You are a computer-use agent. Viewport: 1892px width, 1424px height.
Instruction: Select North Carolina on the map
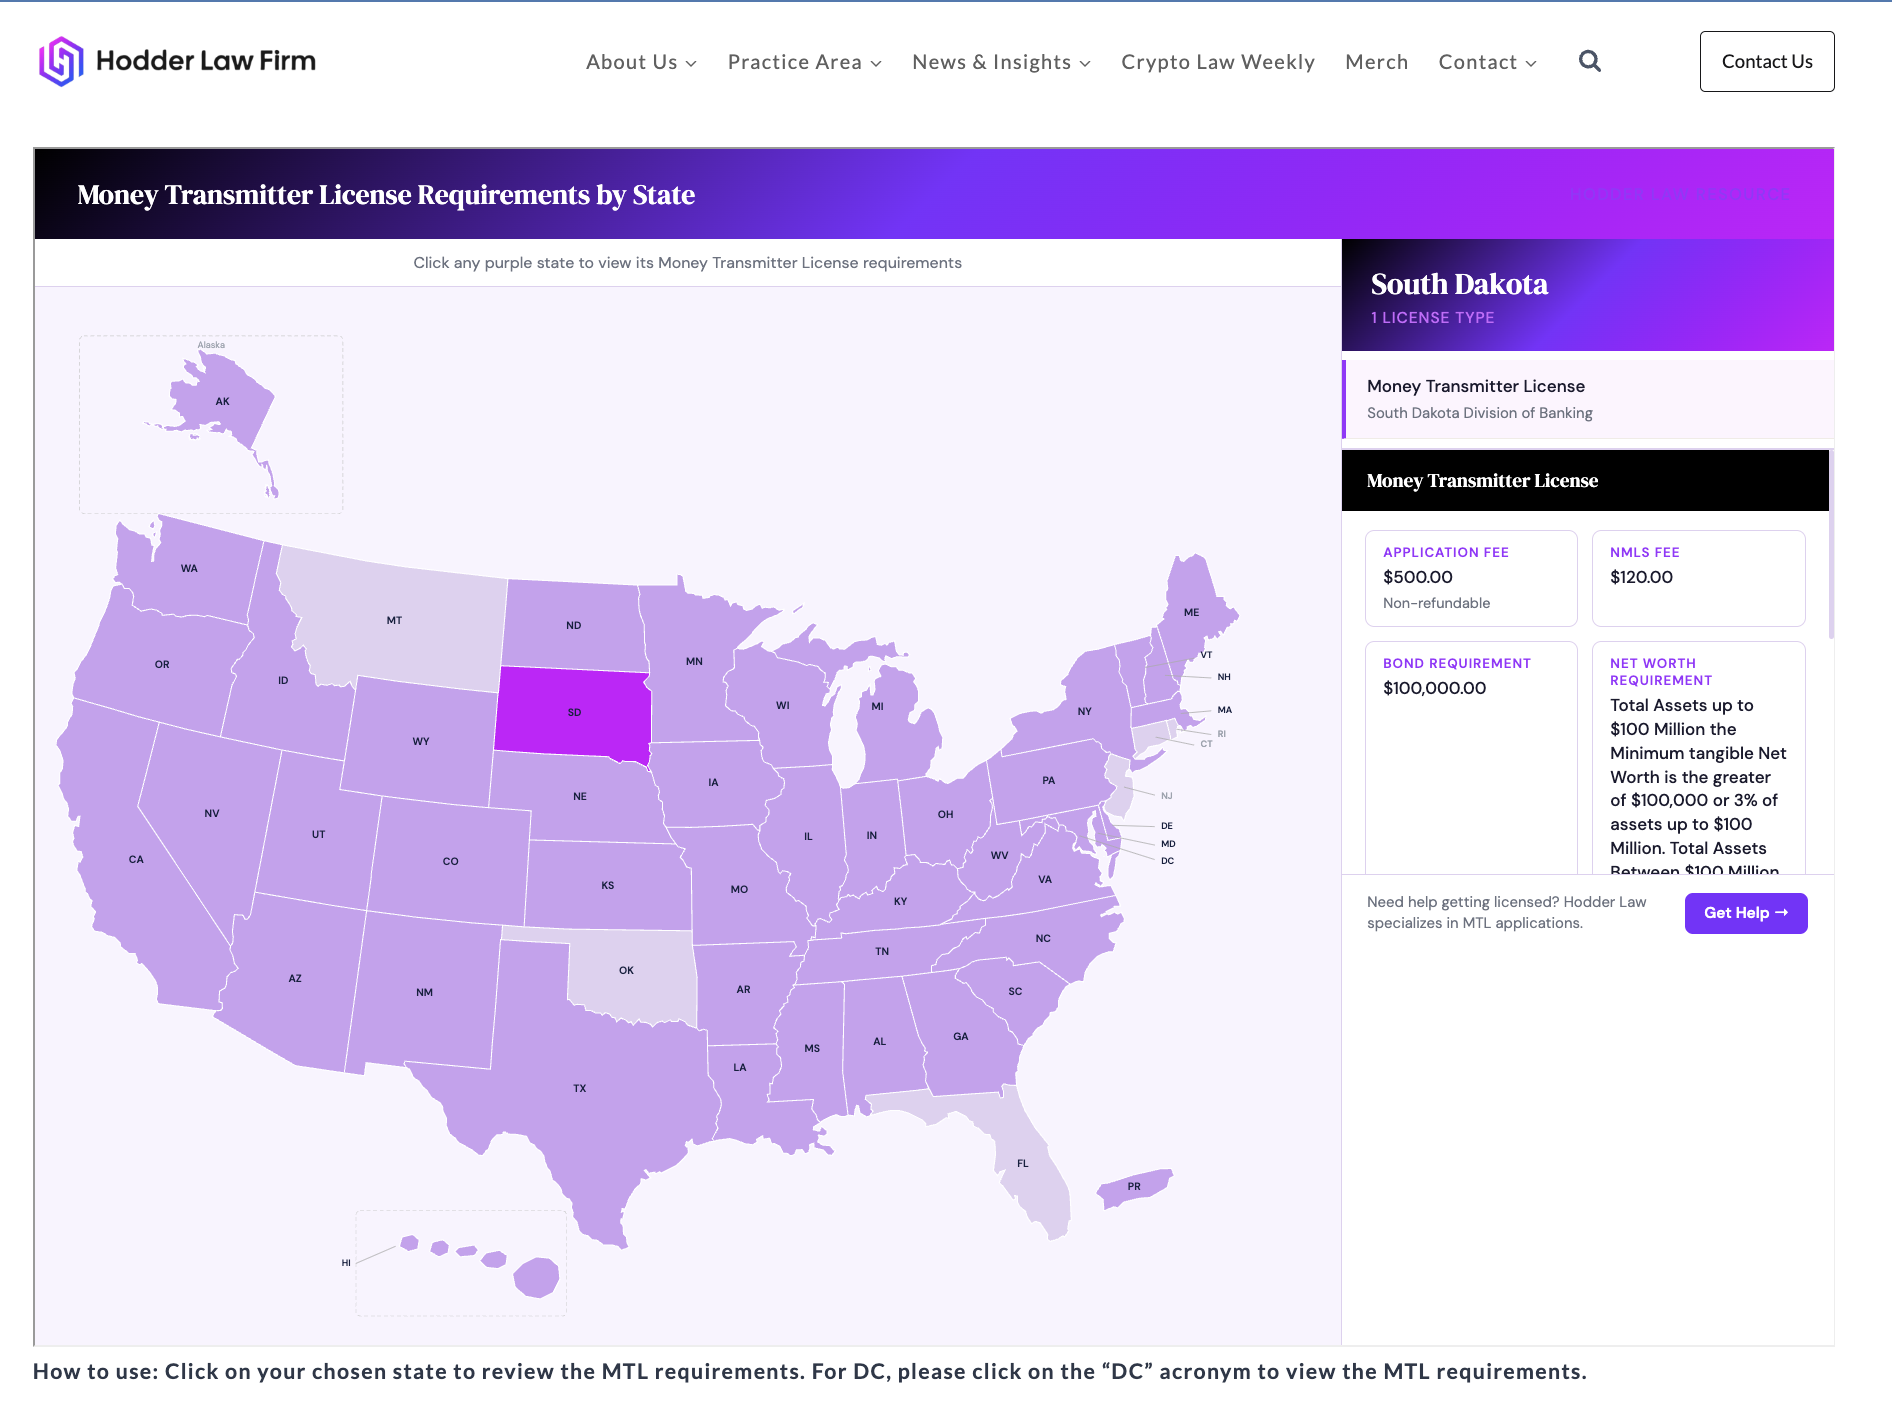click(1043, 938)
